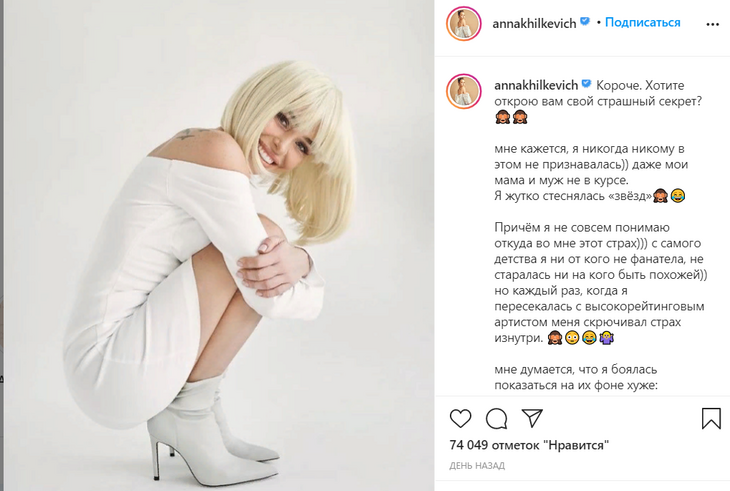
Task: Click the ДЕНЬ НАЗАД timestamp
Action: [477, 465]
